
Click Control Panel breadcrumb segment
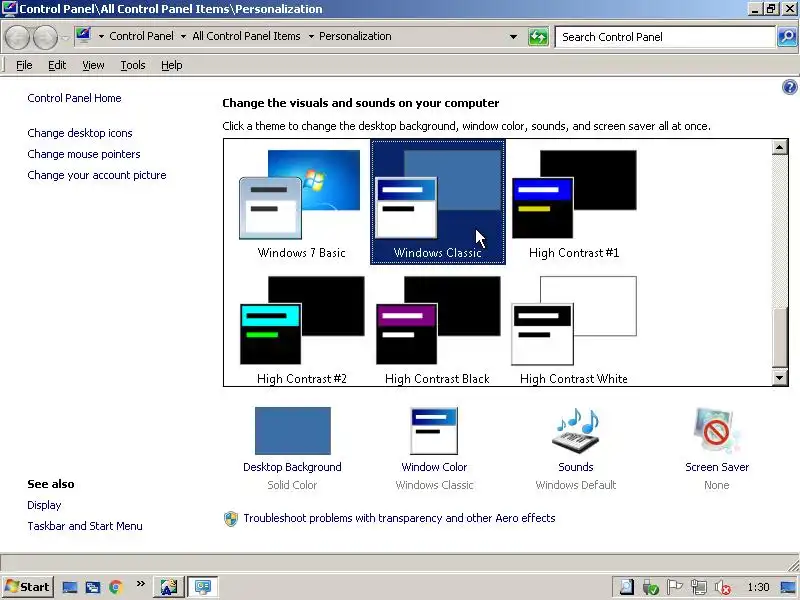(141, 36)
